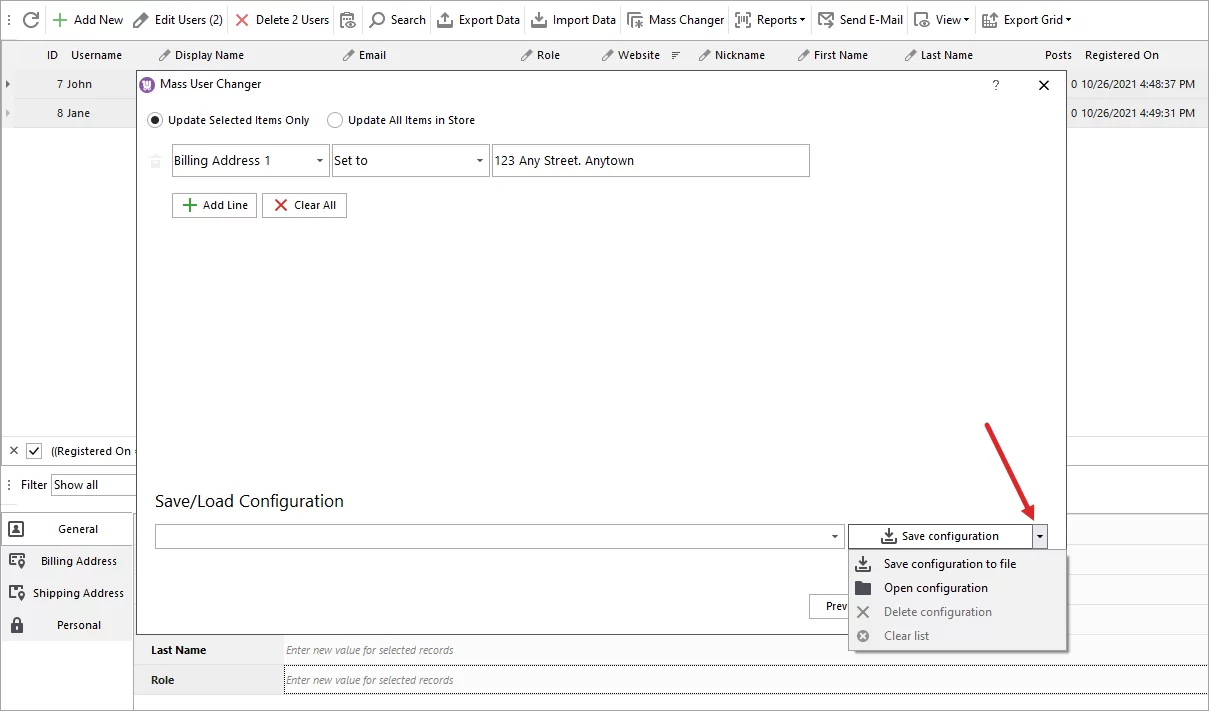This screenshot has height=711, width=1209.
Task: Select the Update All Items in Store option
Action: click(x=335, y=119)
